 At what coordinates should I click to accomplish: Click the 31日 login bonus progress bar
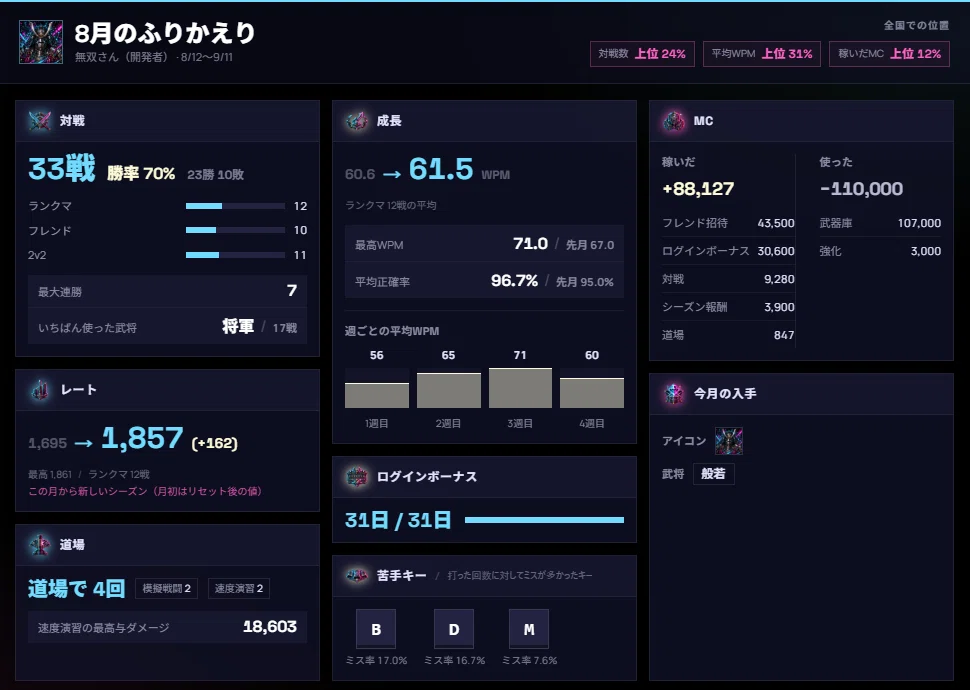544,520
